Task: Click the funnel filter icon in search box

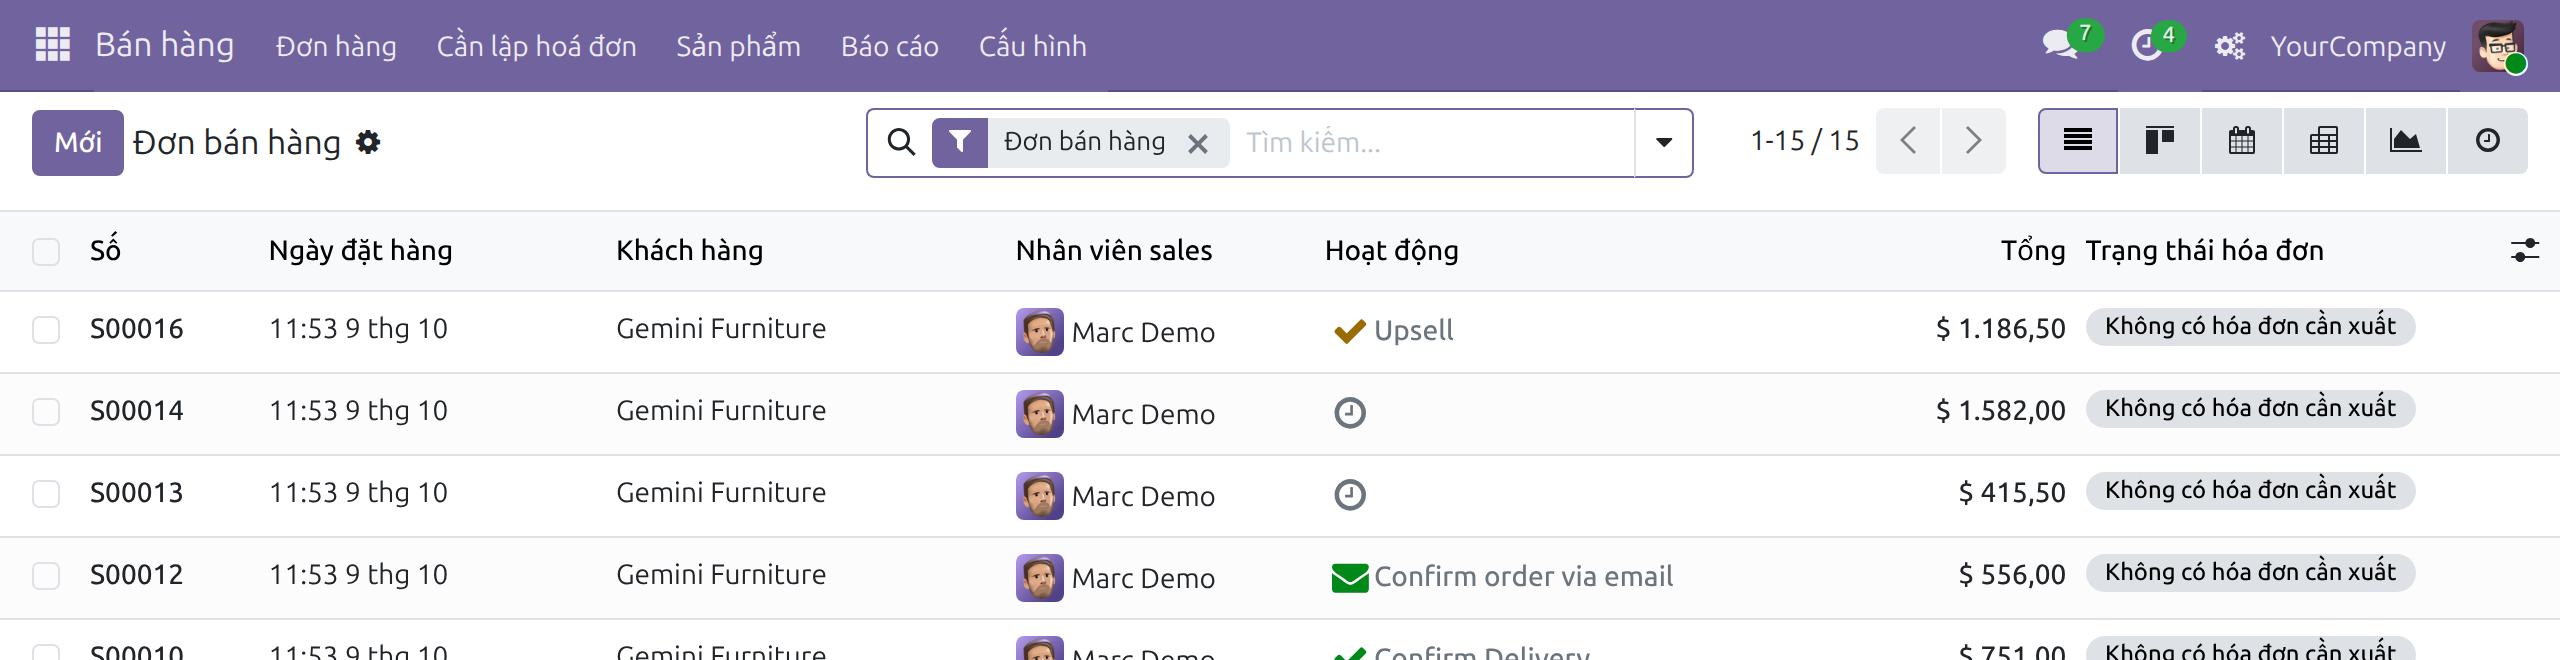Action: click(x=960, y=142)
